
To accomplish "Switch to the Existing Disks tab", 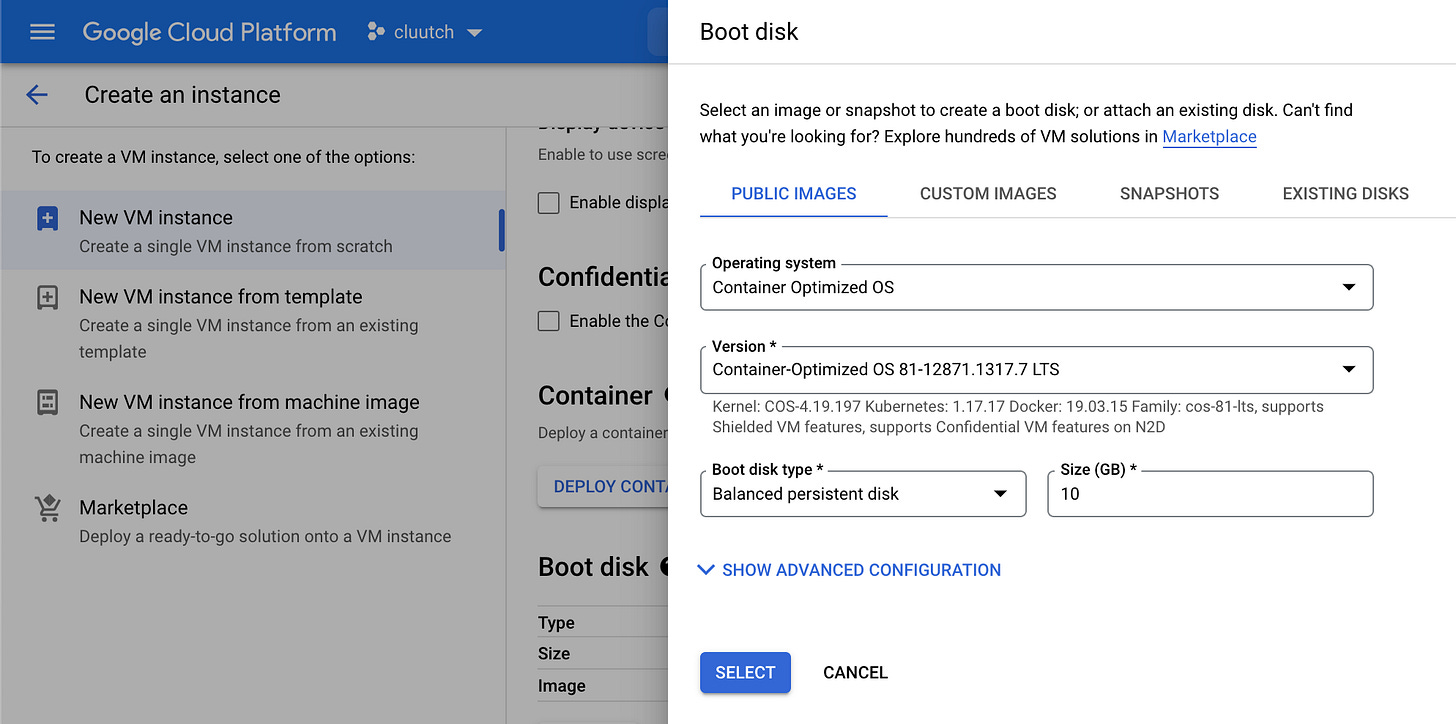I will (x=1345, y=194).
